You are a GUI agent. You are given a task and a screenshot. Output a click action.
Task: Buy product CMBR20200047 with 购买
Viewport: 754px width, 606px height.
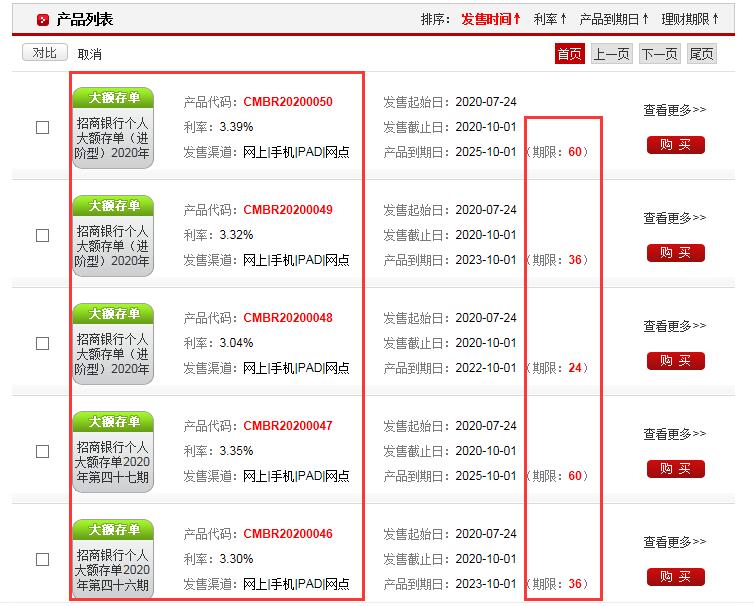click(x=676, y=469)
